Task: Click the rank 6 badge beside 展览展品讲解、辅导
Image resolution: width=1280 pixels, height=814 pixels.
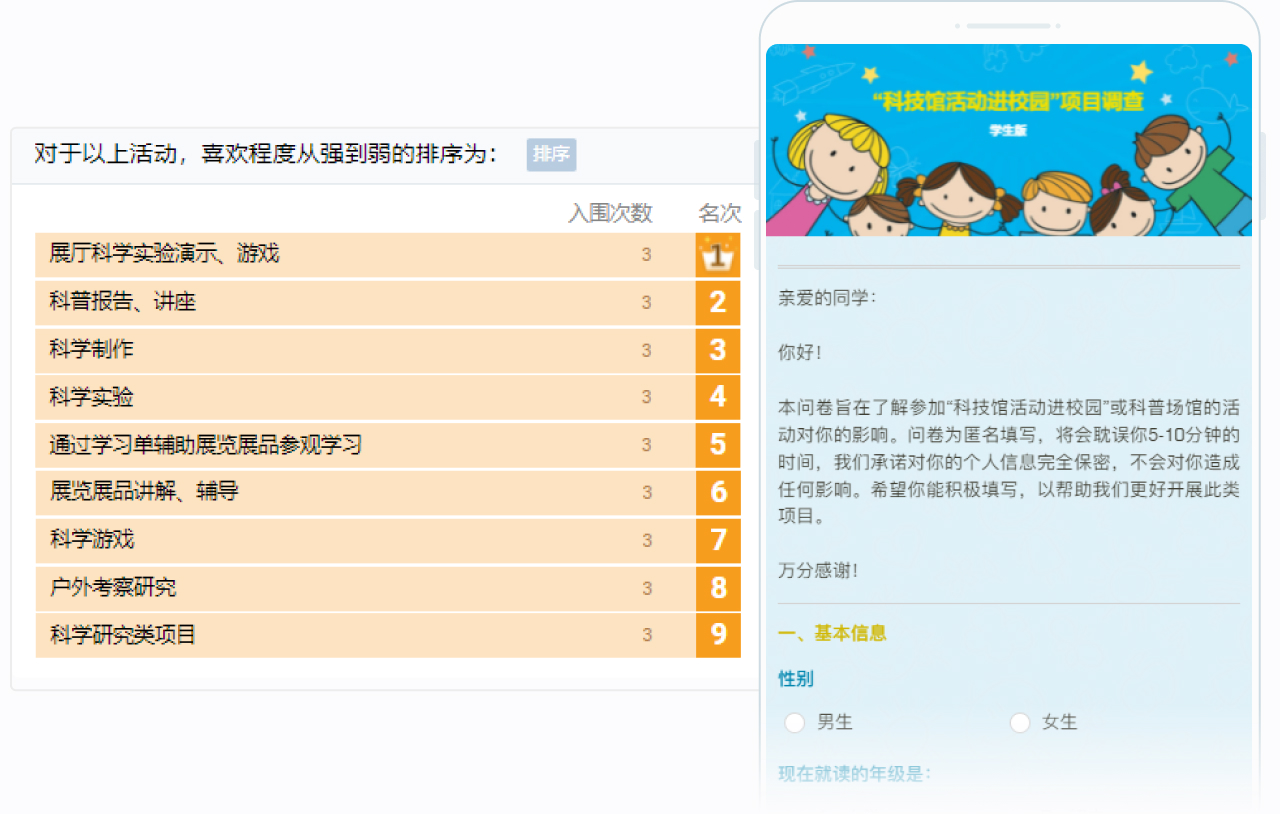Action: 718,493
